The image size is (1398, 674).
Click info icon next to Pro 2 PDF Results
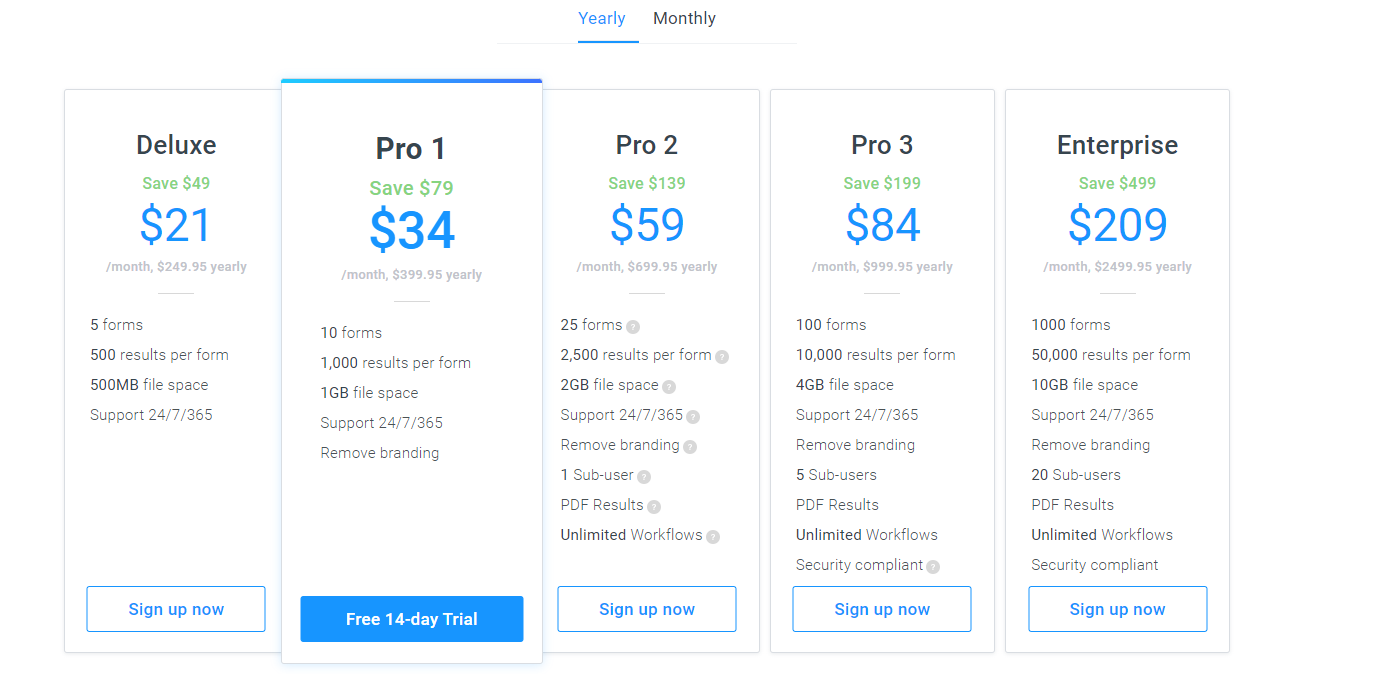tap(654, 506)
